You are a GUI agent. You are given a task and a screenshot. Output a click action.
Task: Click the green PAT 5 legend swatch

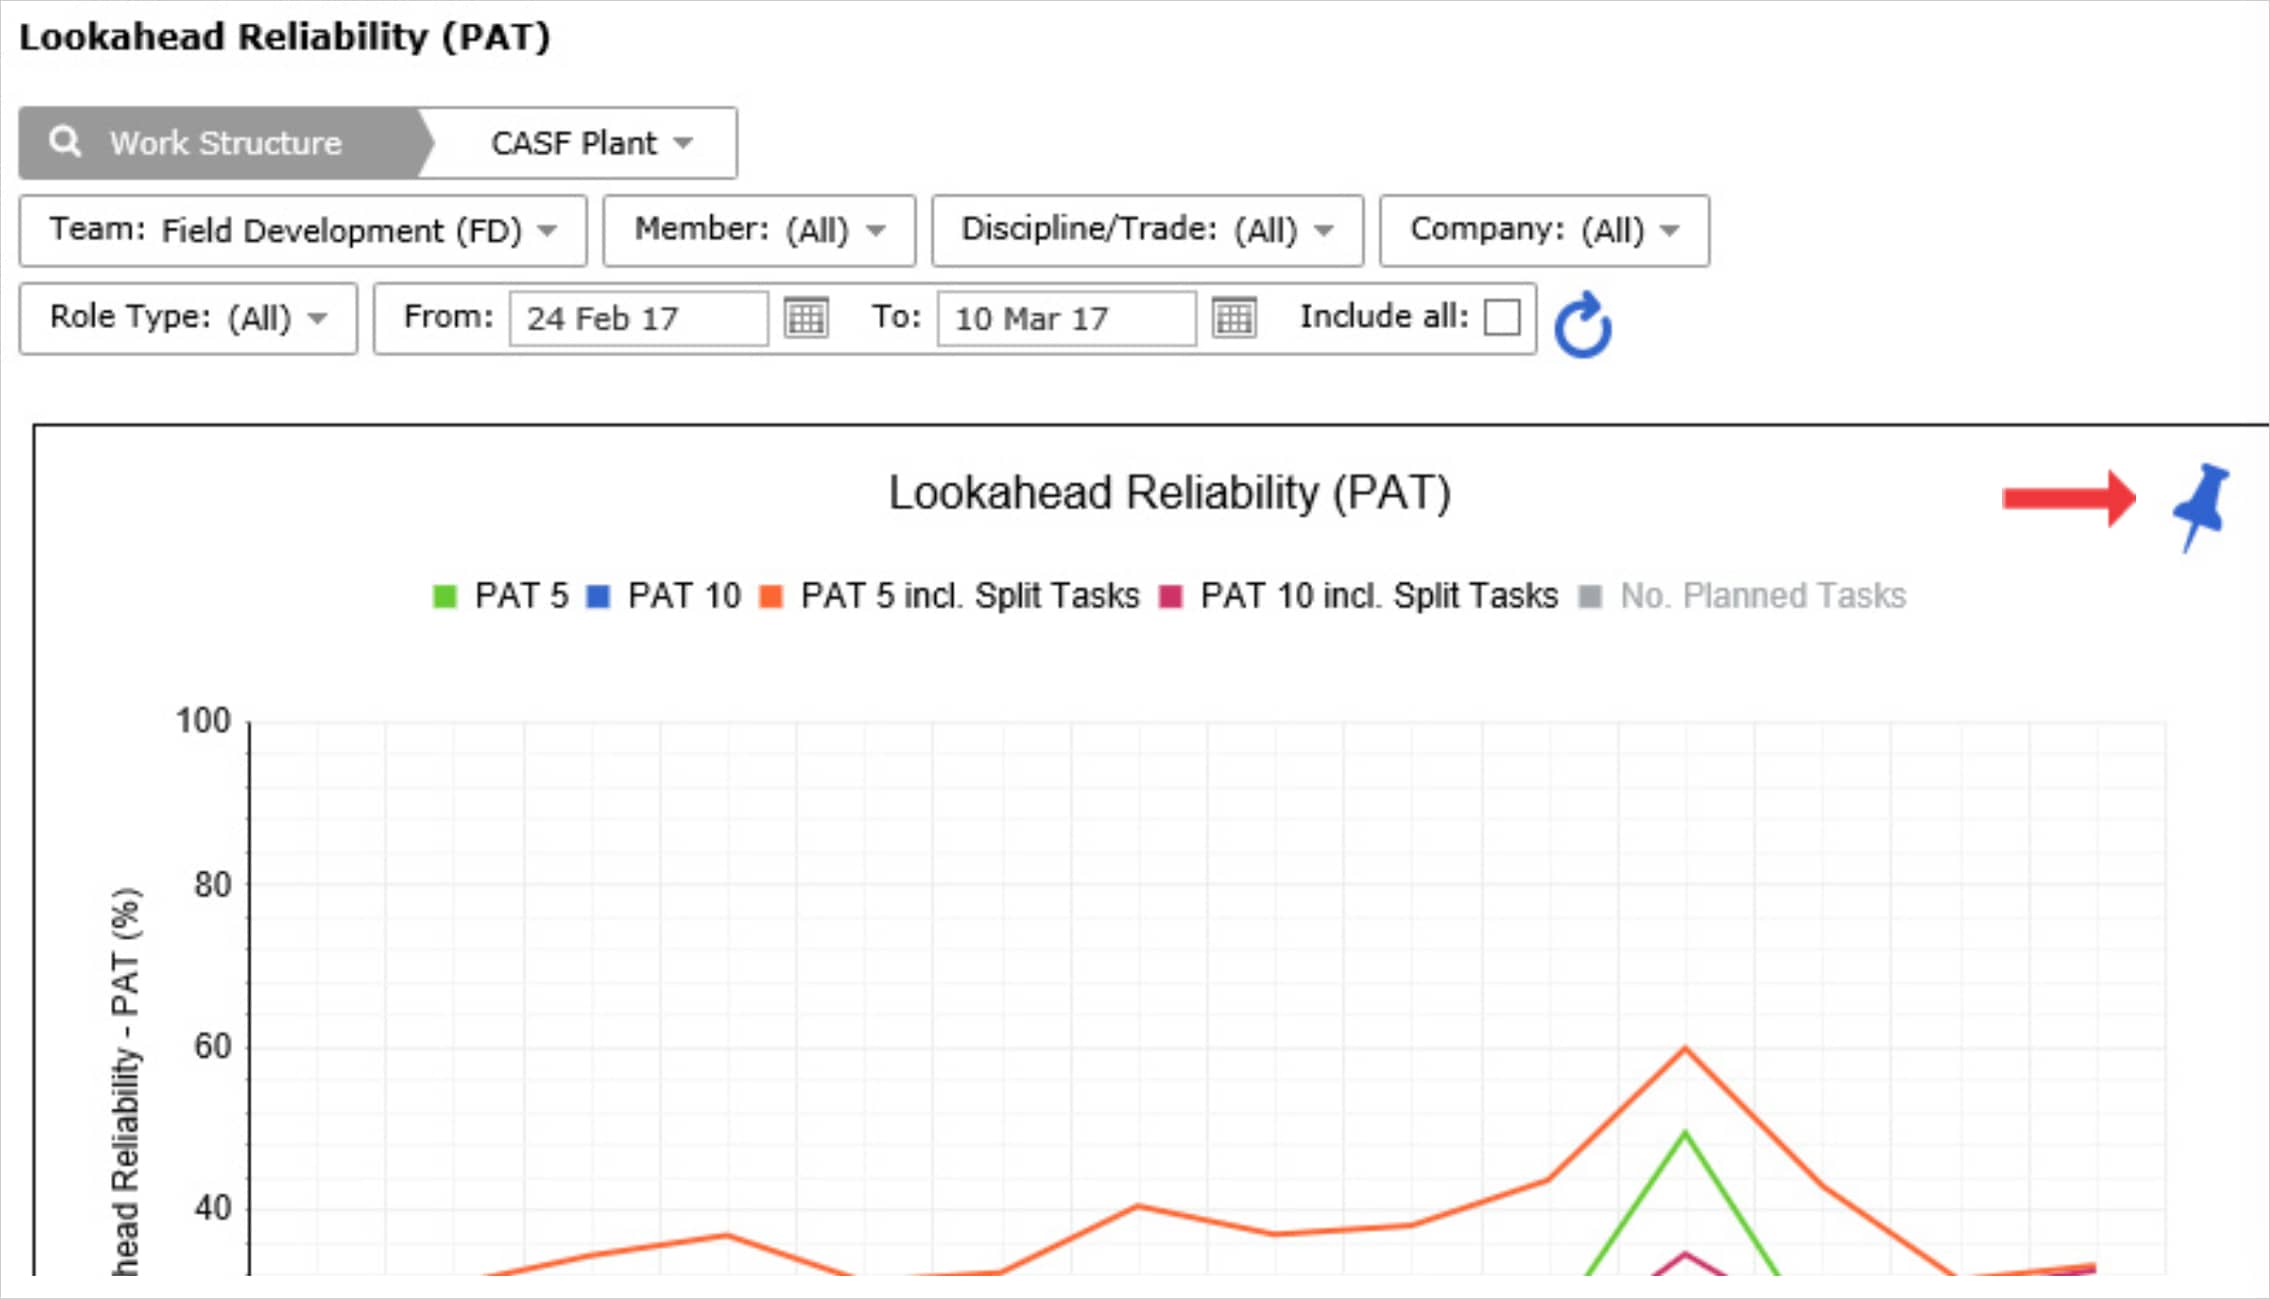(444, 597)
